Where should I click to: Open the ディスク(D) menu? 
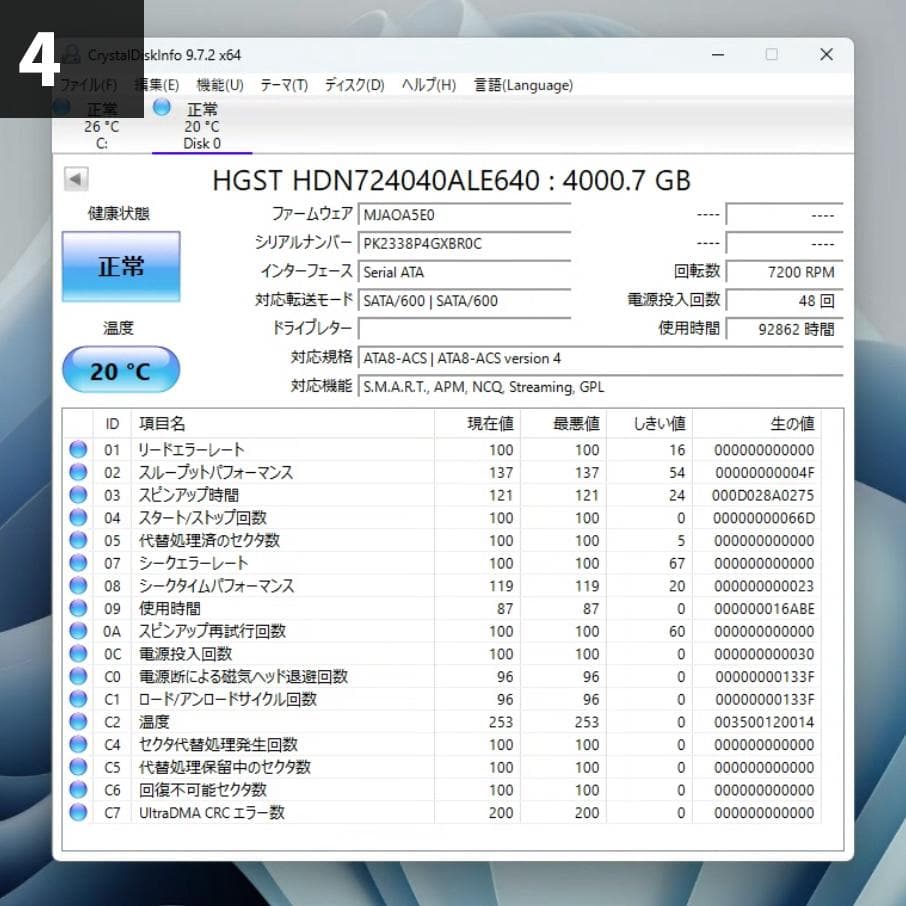pyautogui.click(x=352, y=85)
